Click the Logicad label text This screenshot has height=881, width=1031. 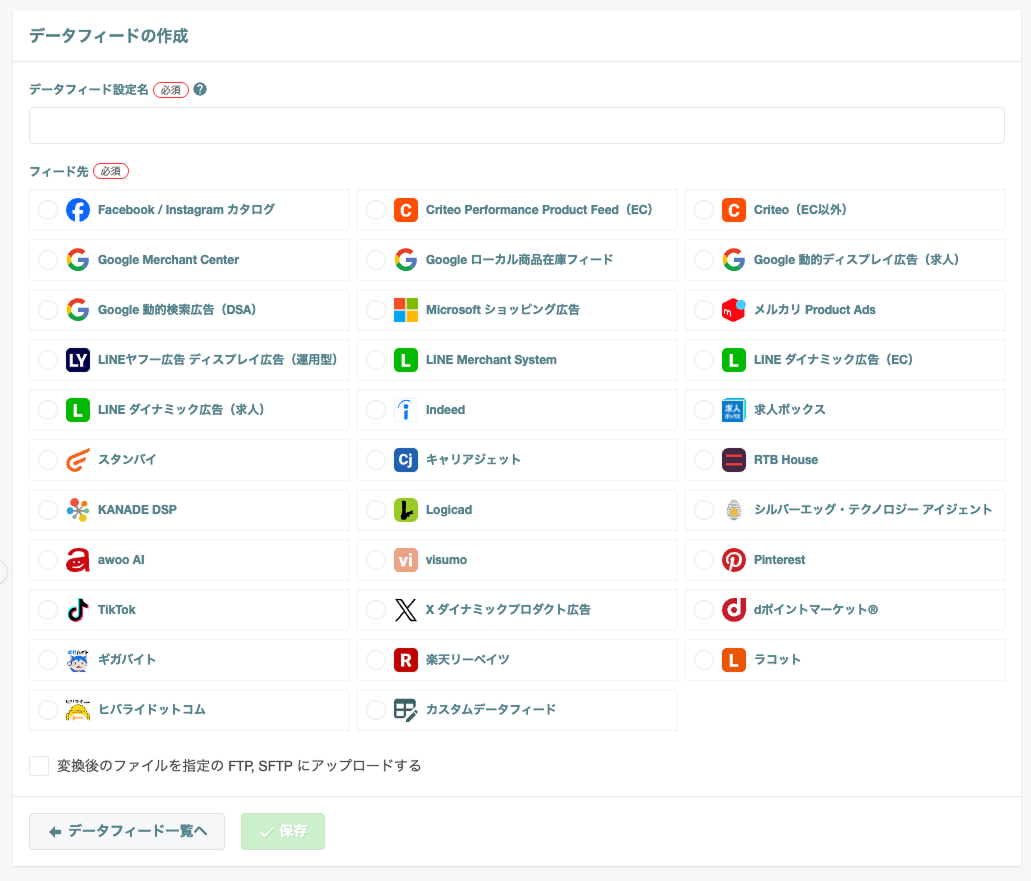point(449,510)
